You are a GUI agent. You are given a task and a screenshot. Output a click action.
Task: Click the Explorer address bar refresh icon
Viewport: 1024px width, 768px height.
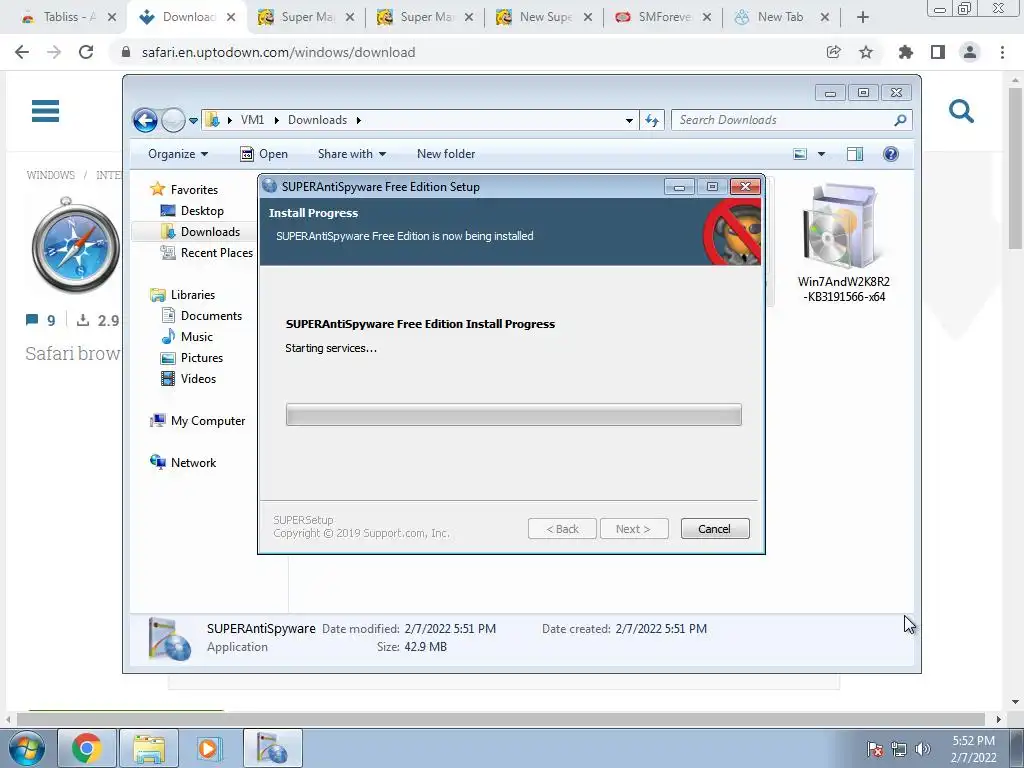pos(652,120)
